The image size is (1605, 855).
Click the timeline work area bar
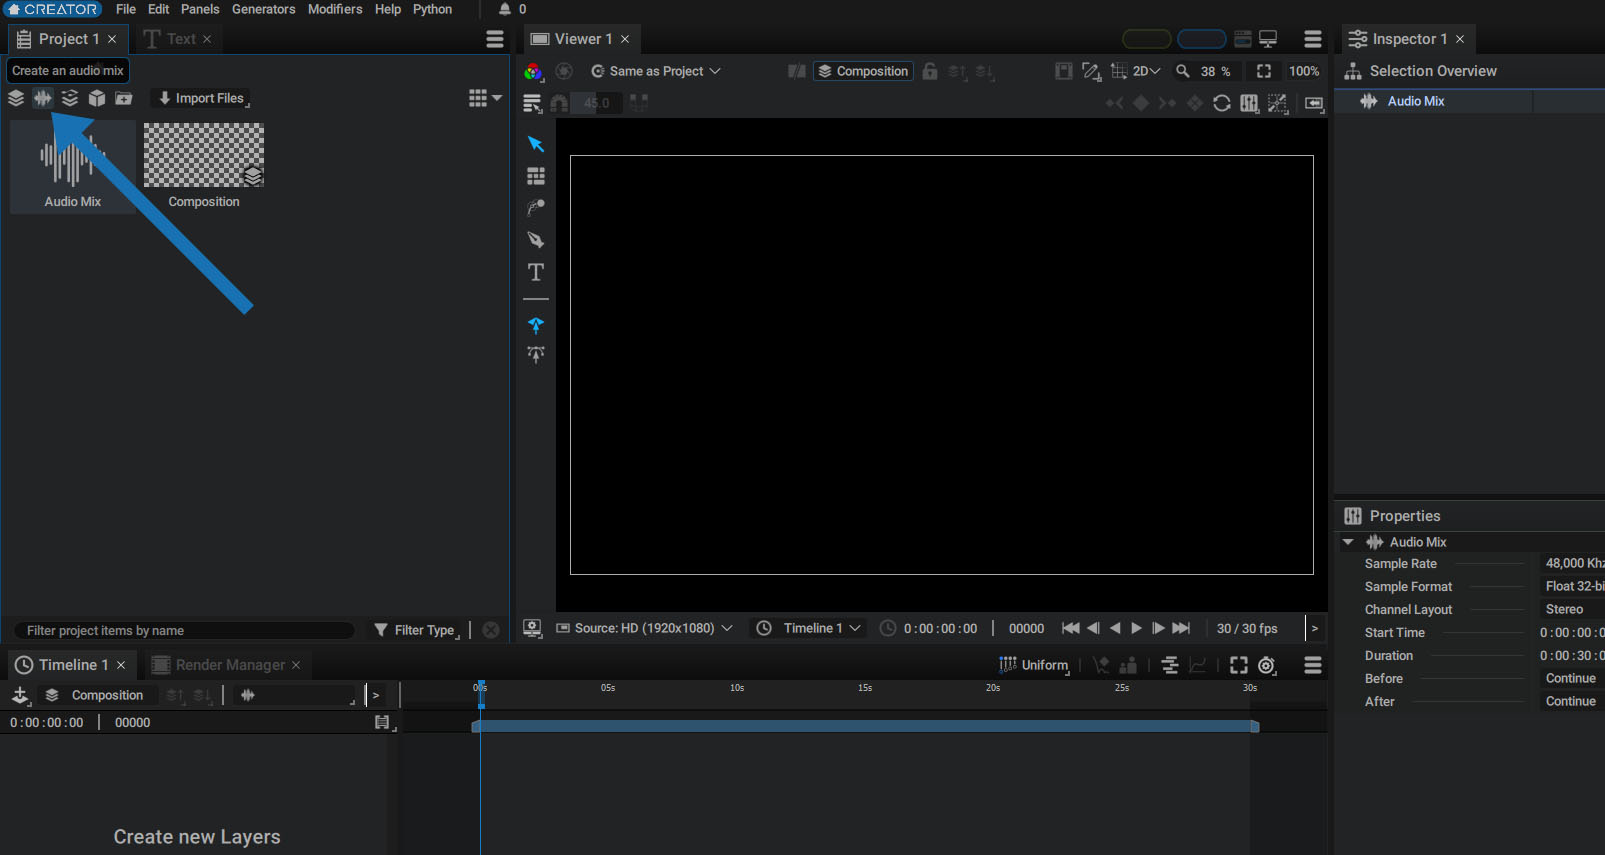tap(865, 727)
